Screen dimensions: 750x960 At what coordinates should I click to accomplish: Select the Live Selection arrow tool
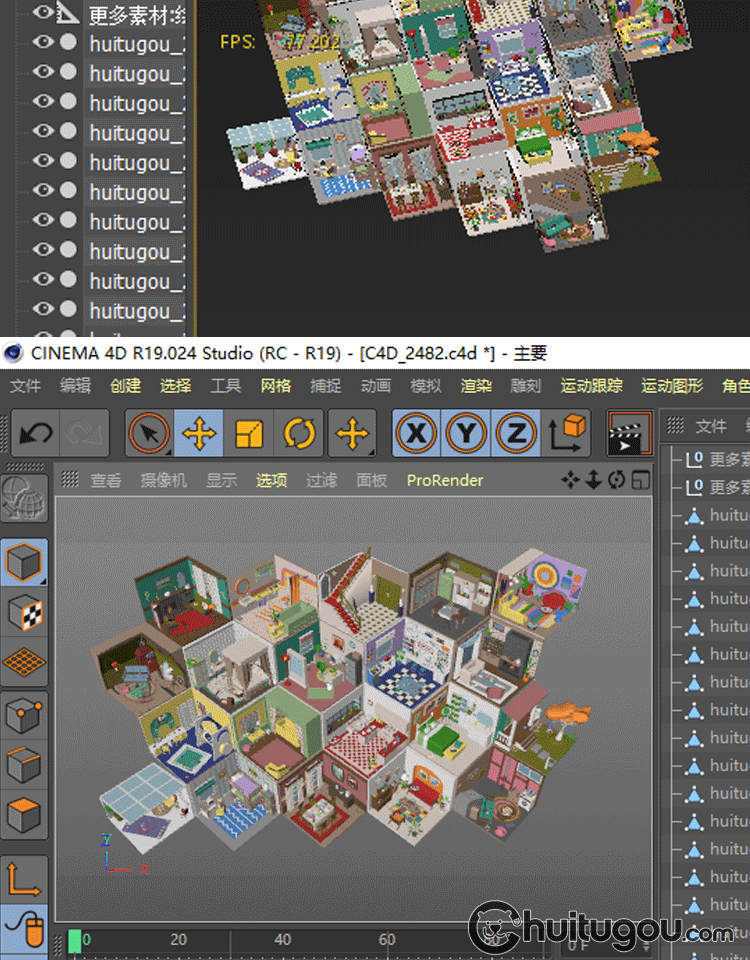click(149, 433)
